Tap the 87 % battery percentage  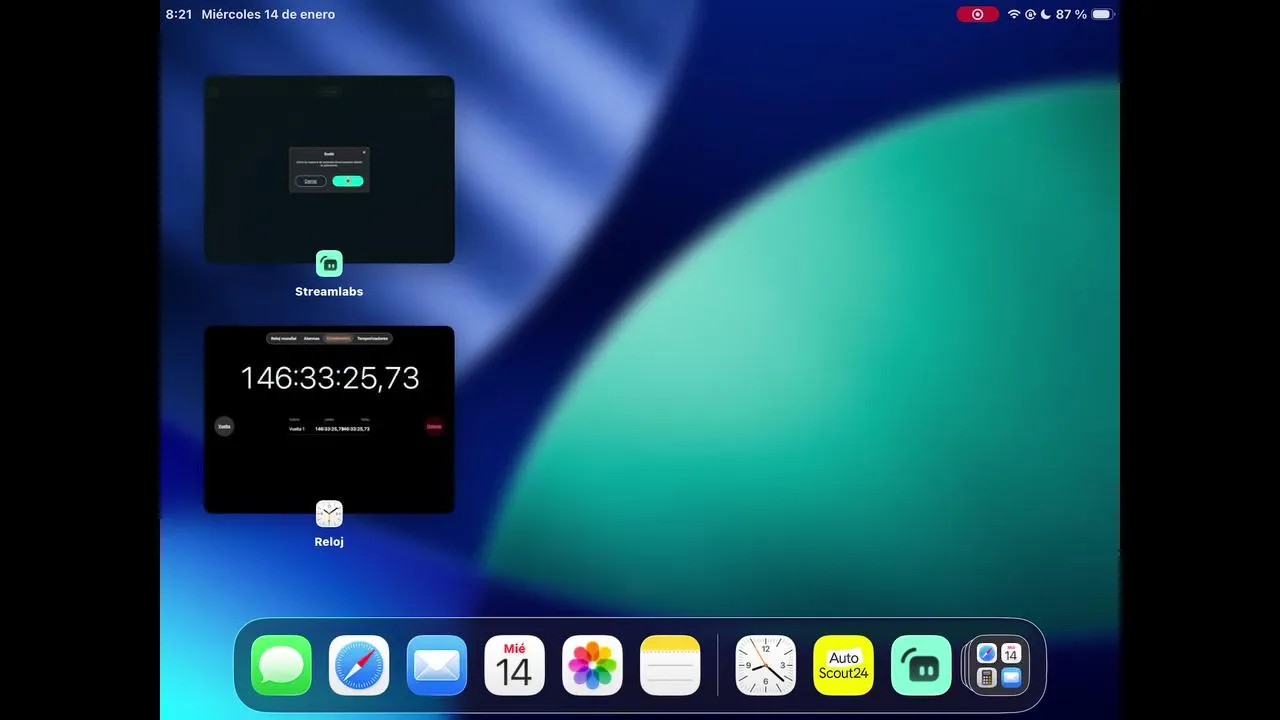[x=1071, y=14]
